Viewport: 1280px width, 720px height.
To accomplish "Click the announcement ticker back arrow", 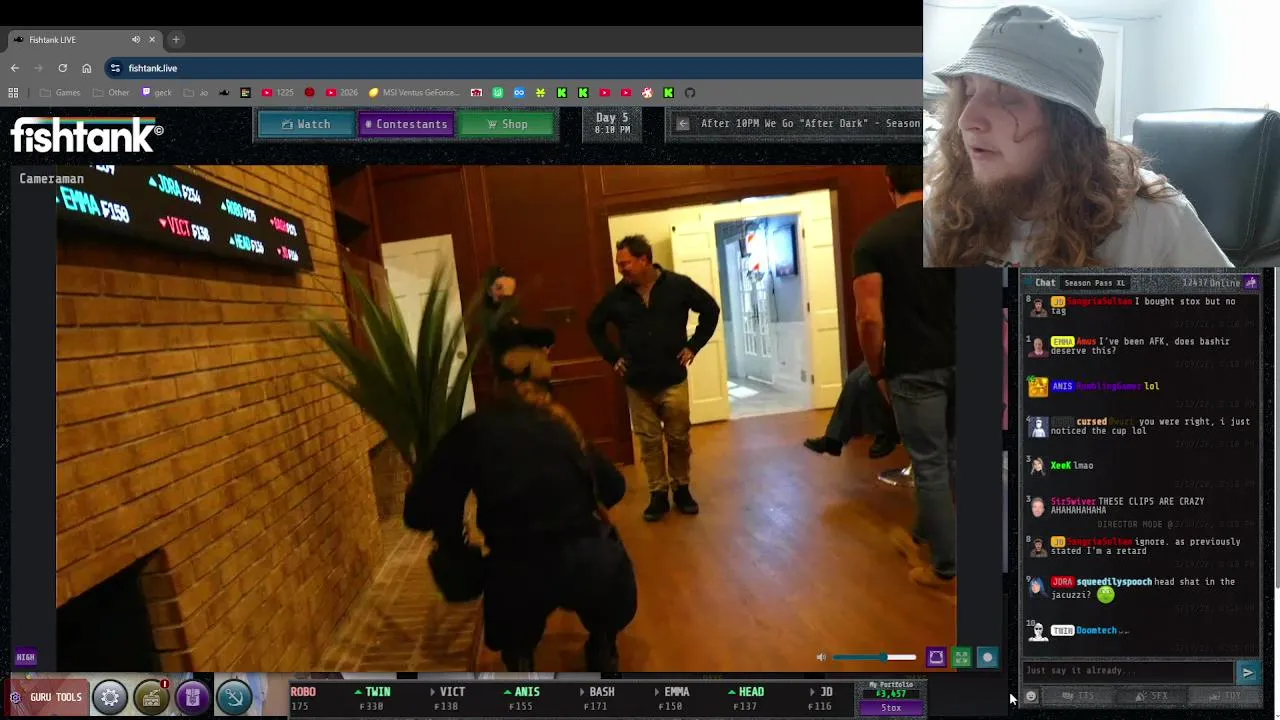I will (683, 124).
